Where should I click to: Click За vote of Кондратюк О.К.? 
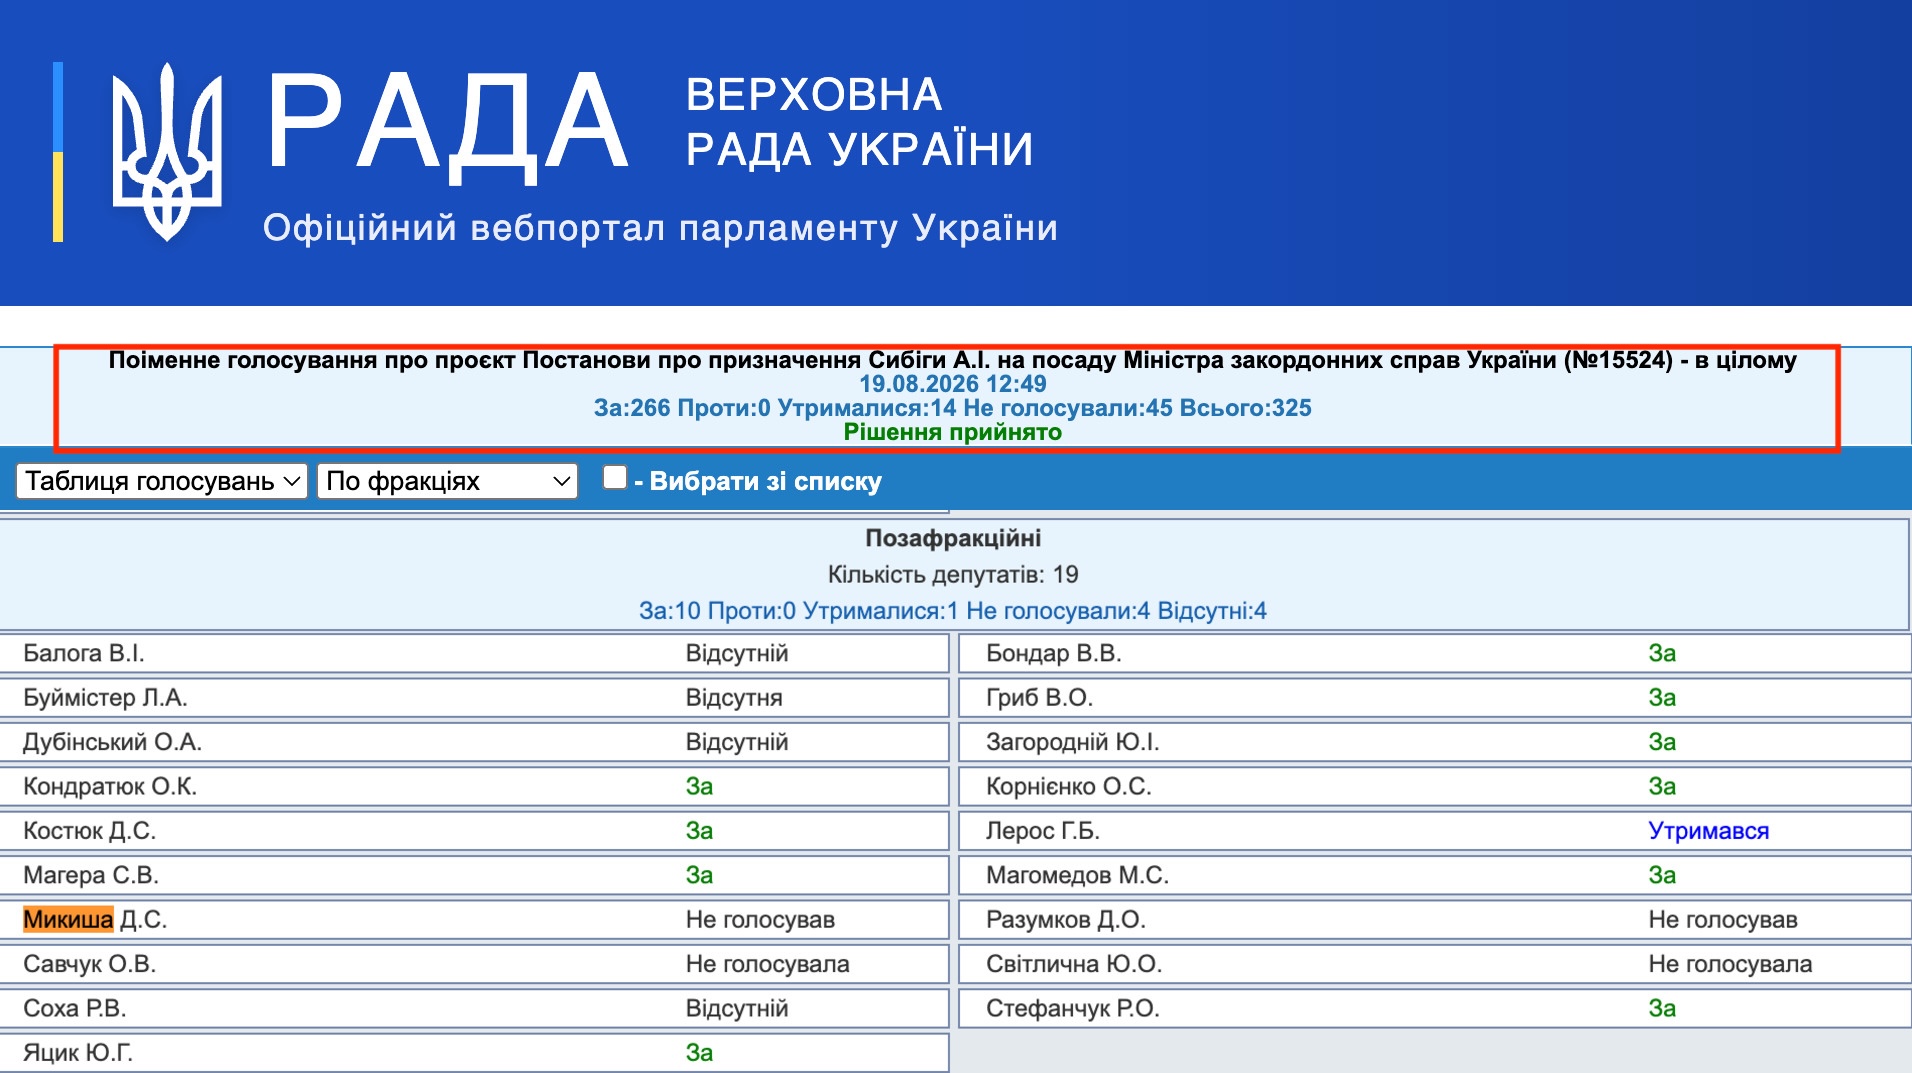click(x=699, y=786)
